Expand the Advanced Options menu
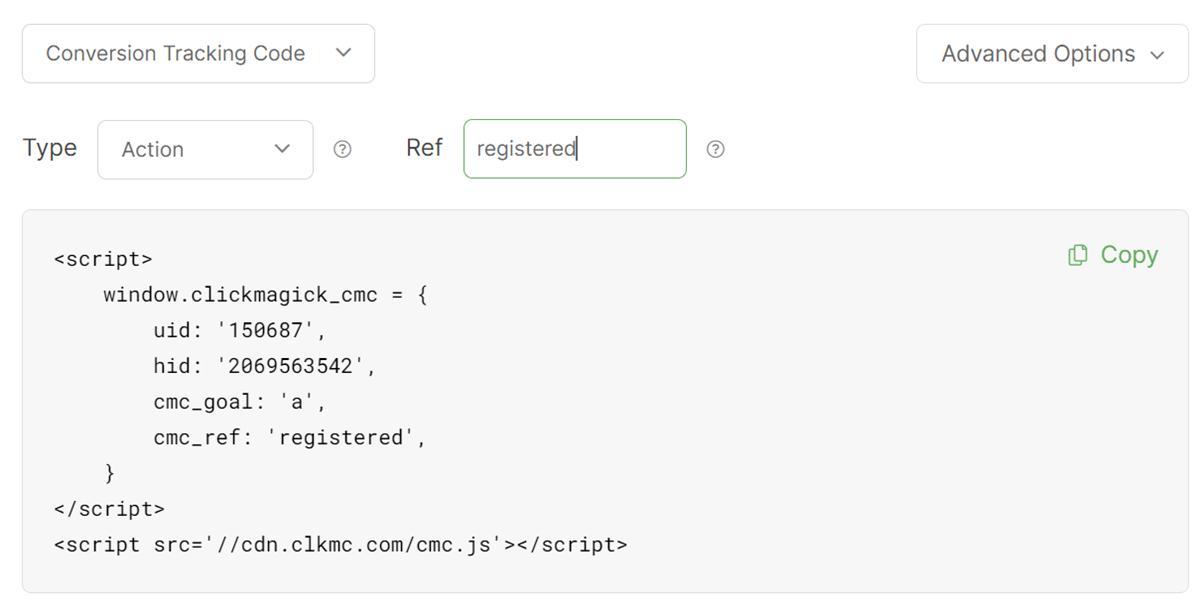 tap(1051, 54)
